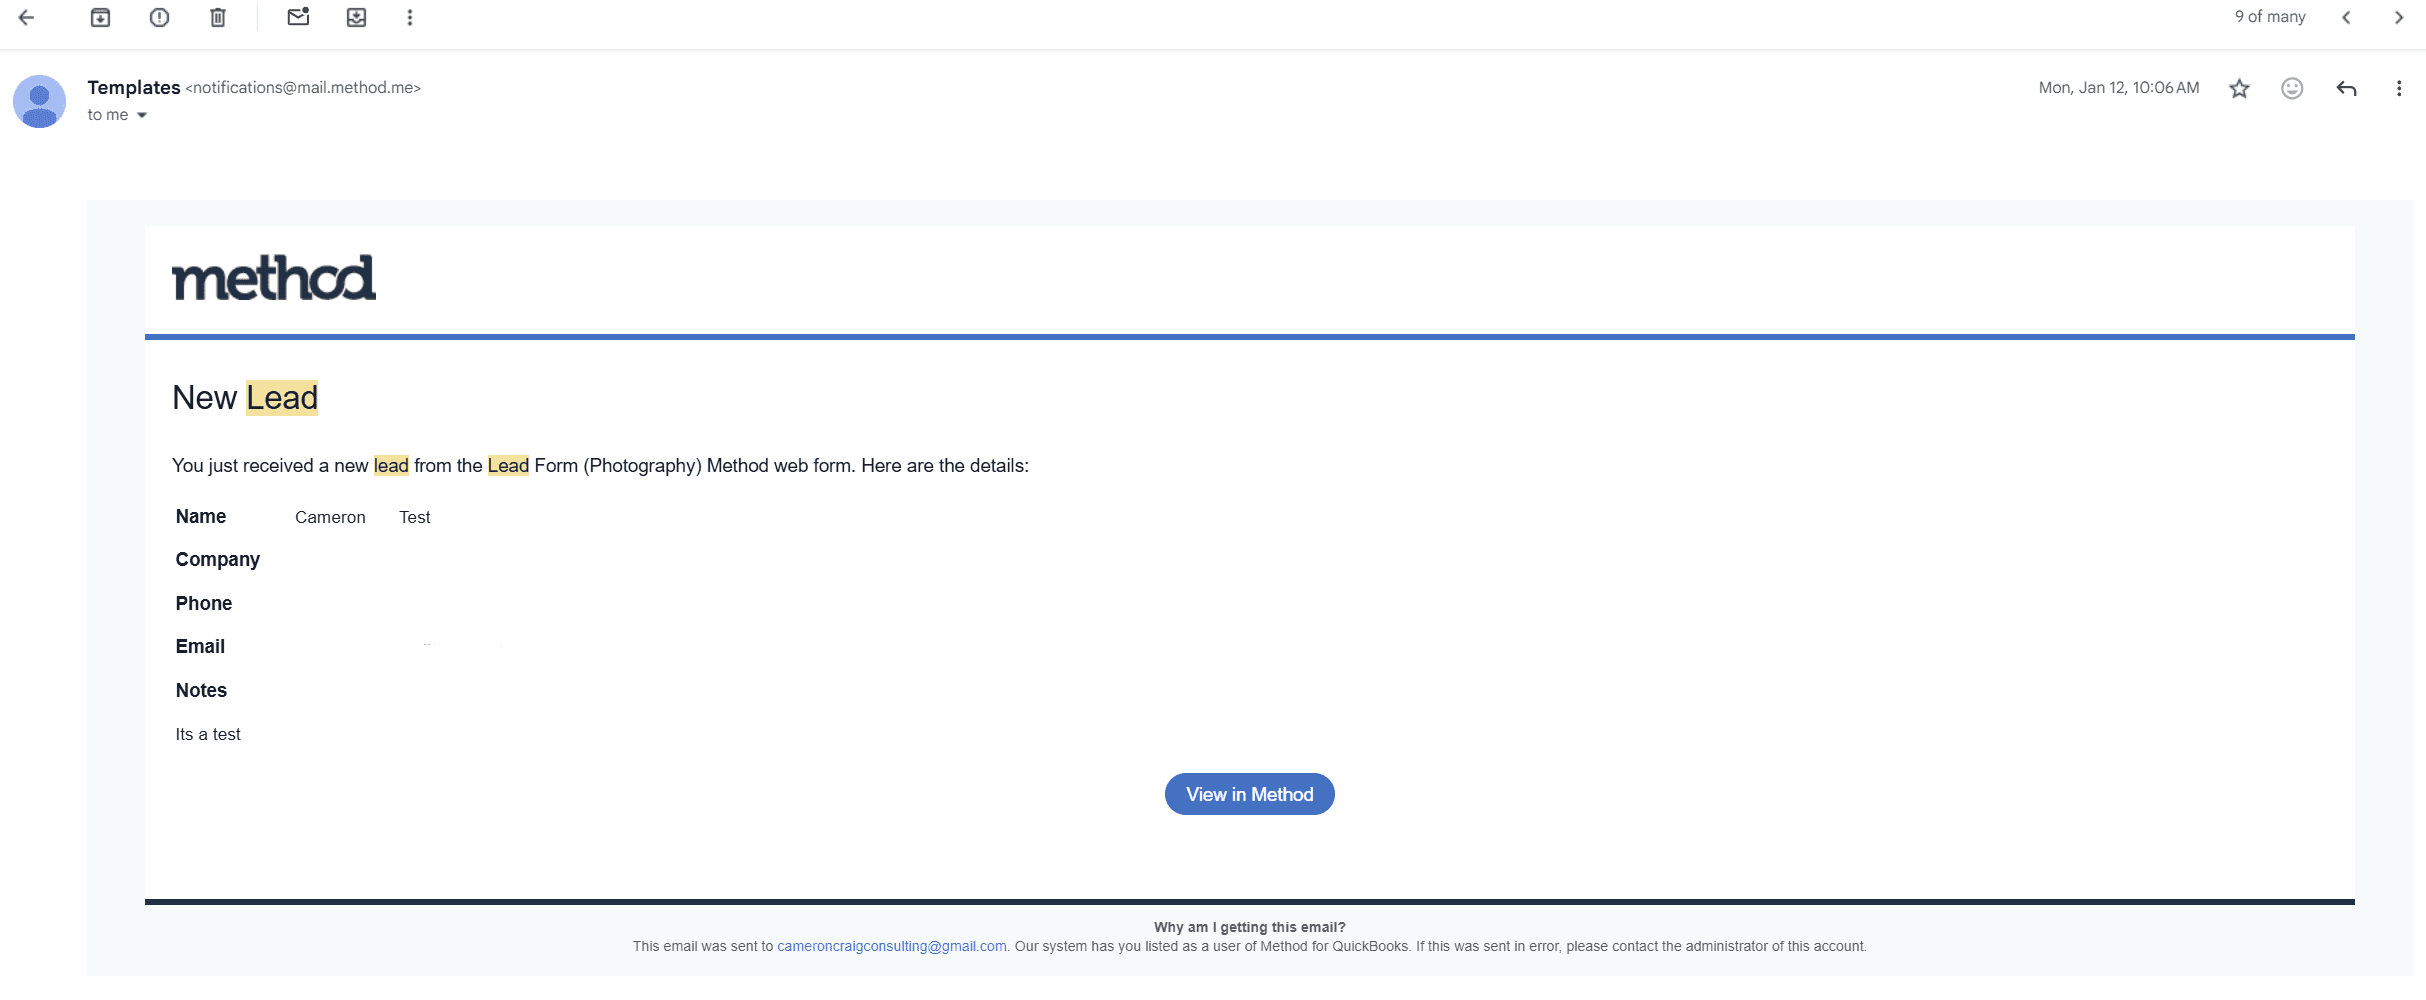Click the 'Cameron' name value
The width and height of the screenshot is (2426, 1000).
point(330,517)
